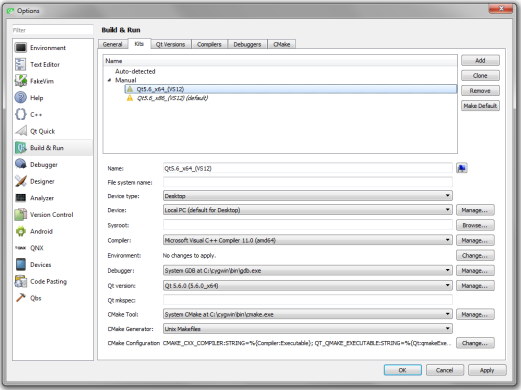521x390 pixels.
Task: Open the Device type dropdown
Action: coord(307,196)
